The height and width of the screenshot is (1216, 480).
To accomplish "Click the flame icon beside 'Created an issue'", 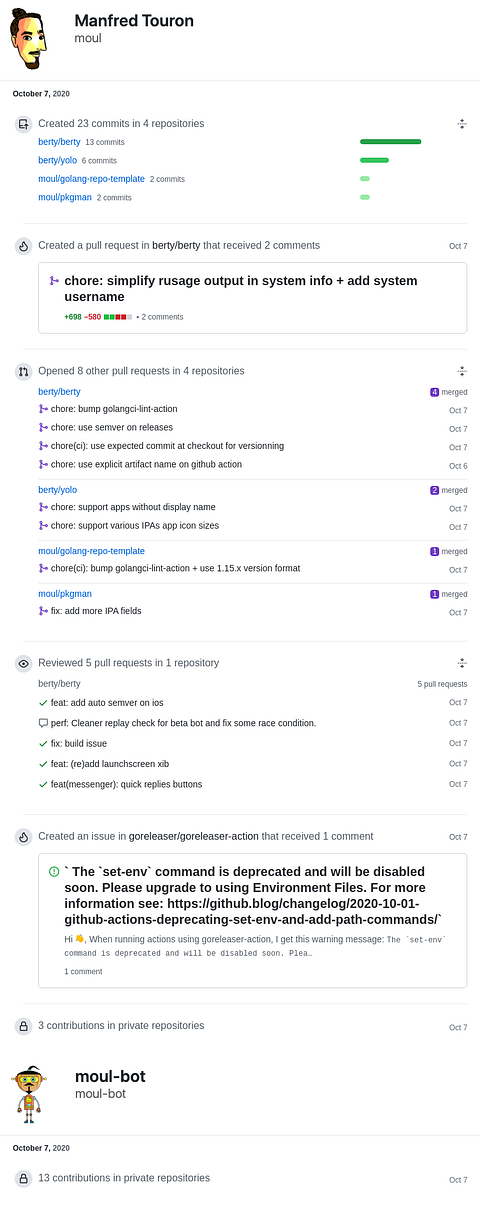I will point(23,836).
